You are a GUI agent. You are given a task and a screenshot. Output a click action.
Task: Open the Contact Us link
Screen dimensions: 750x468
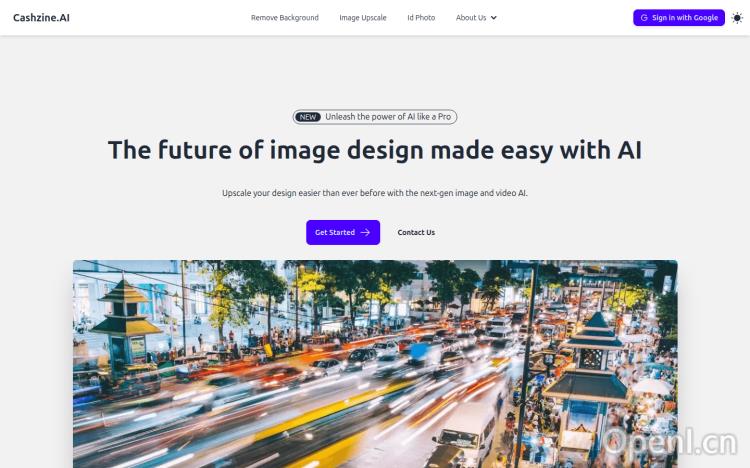pos(416,233)
